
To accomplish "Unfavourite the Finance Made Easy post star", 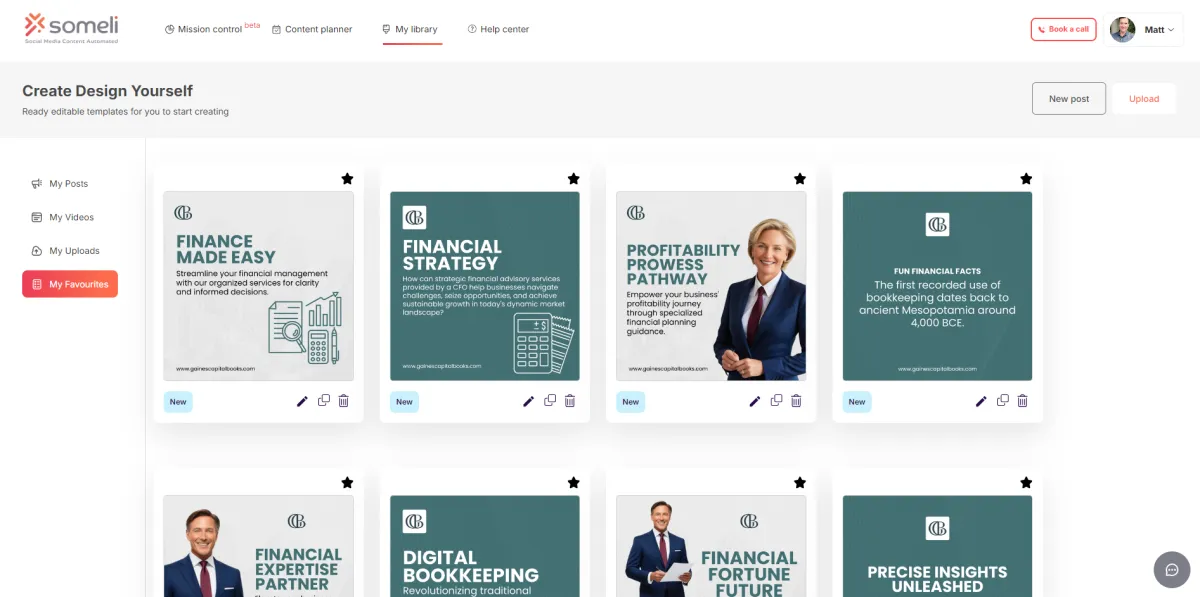I will coord(347,179).
